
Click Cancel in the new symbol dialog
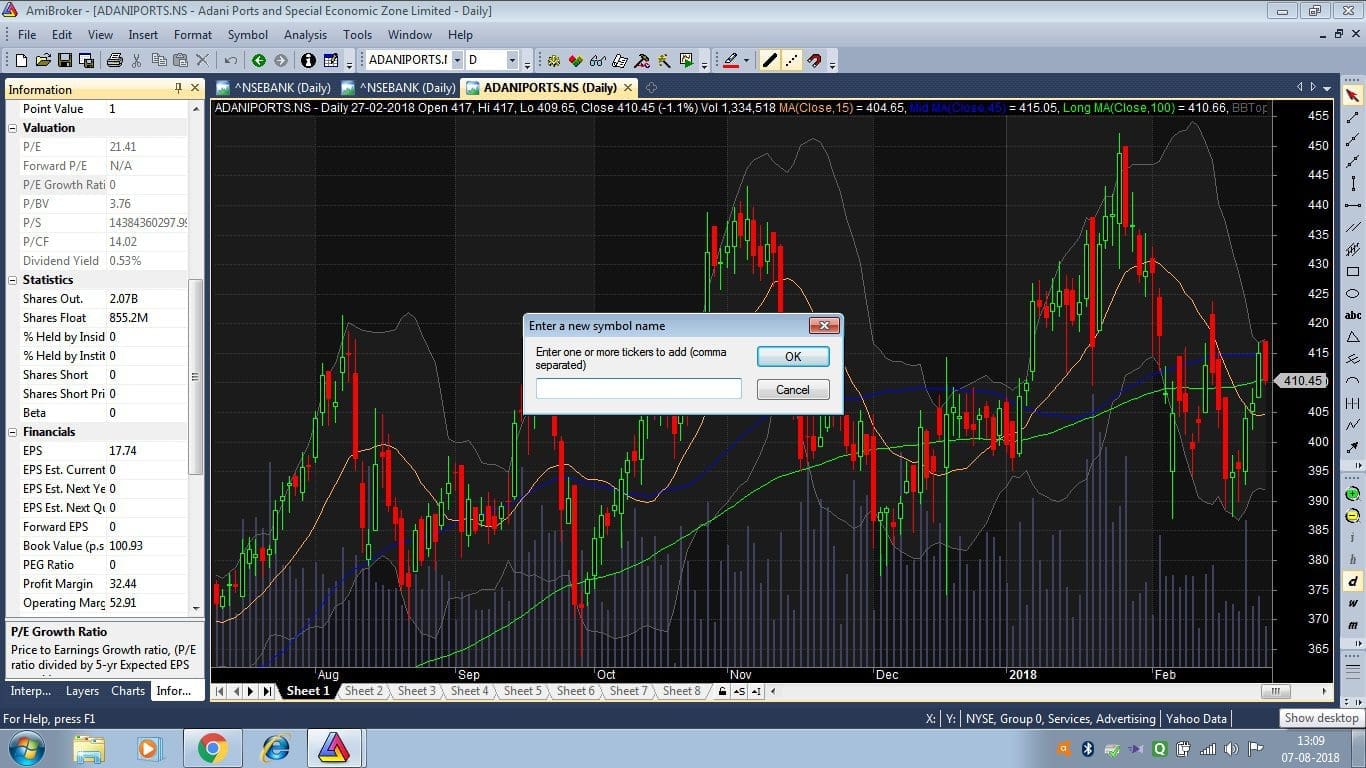pyautogui.click(x=793, y=389)
